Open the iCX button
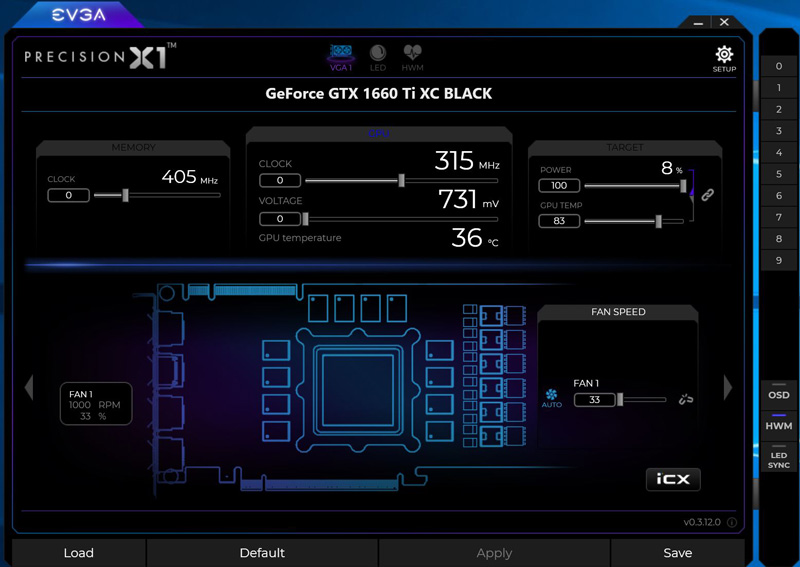This screenshot has height=567, width=800. (x=673, y=479)
